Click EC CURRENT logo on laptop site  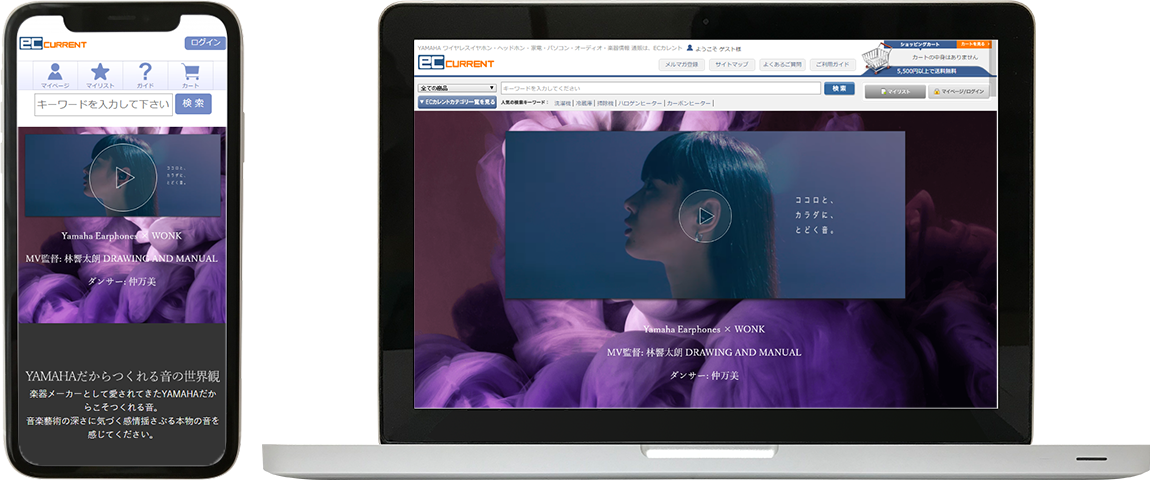click(x=455, y=63)
